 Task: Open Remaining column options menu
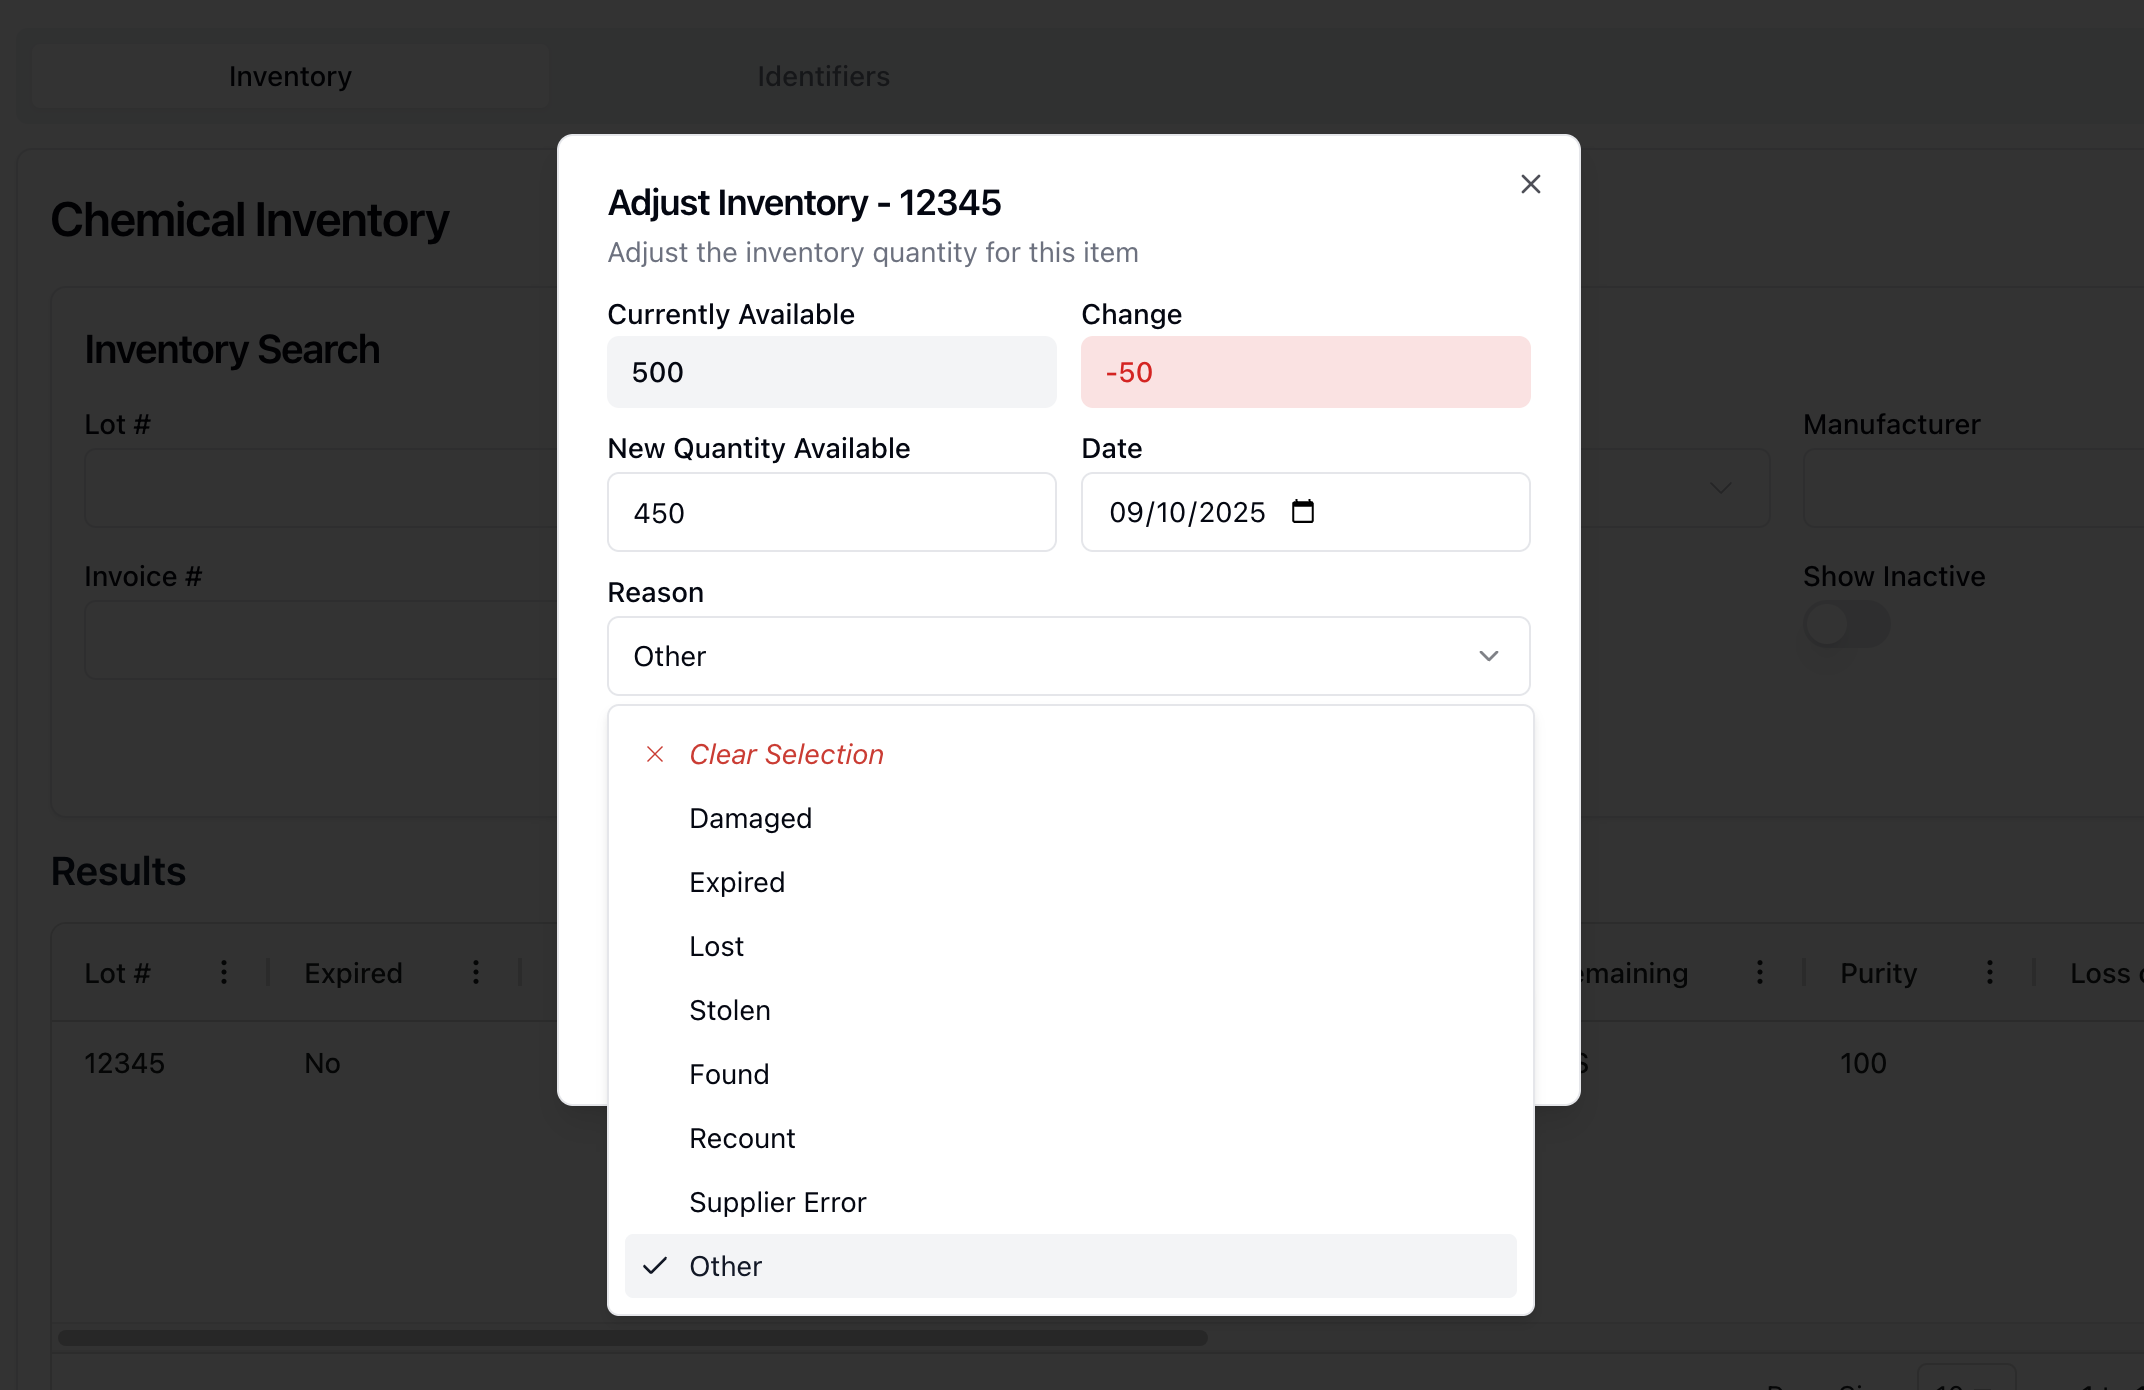point(1760,972)
